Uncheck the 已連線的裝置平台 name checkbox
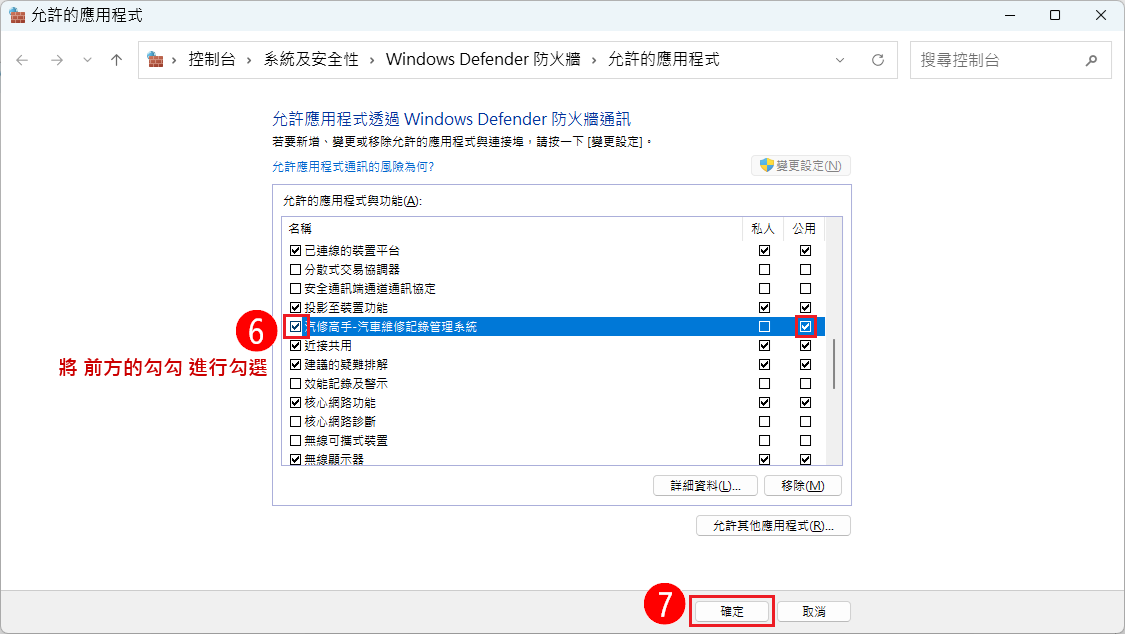The height and width of the screenshot is (634, 1125). 295,250
